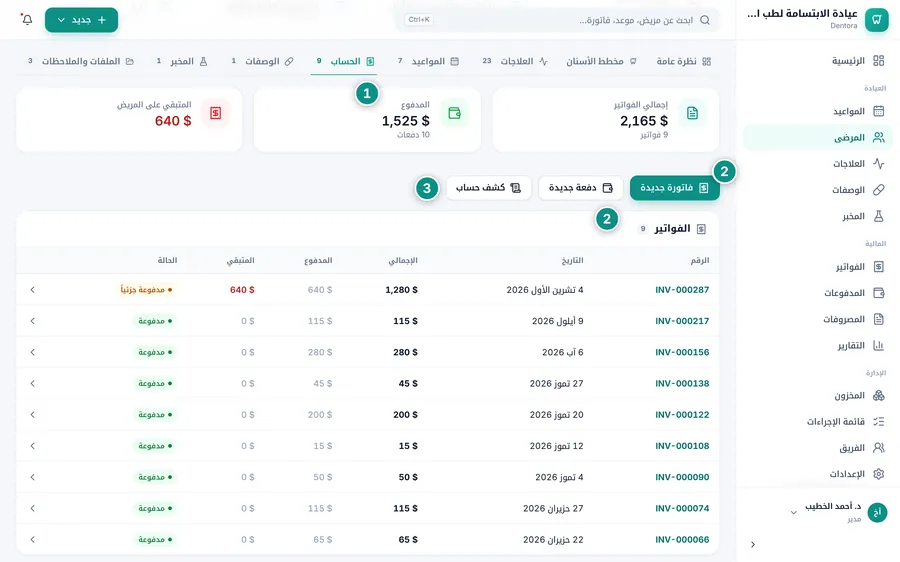900x562 pixels.
Task: Click the invoice icon beside الفواتير heading
Action: [701, 229]
